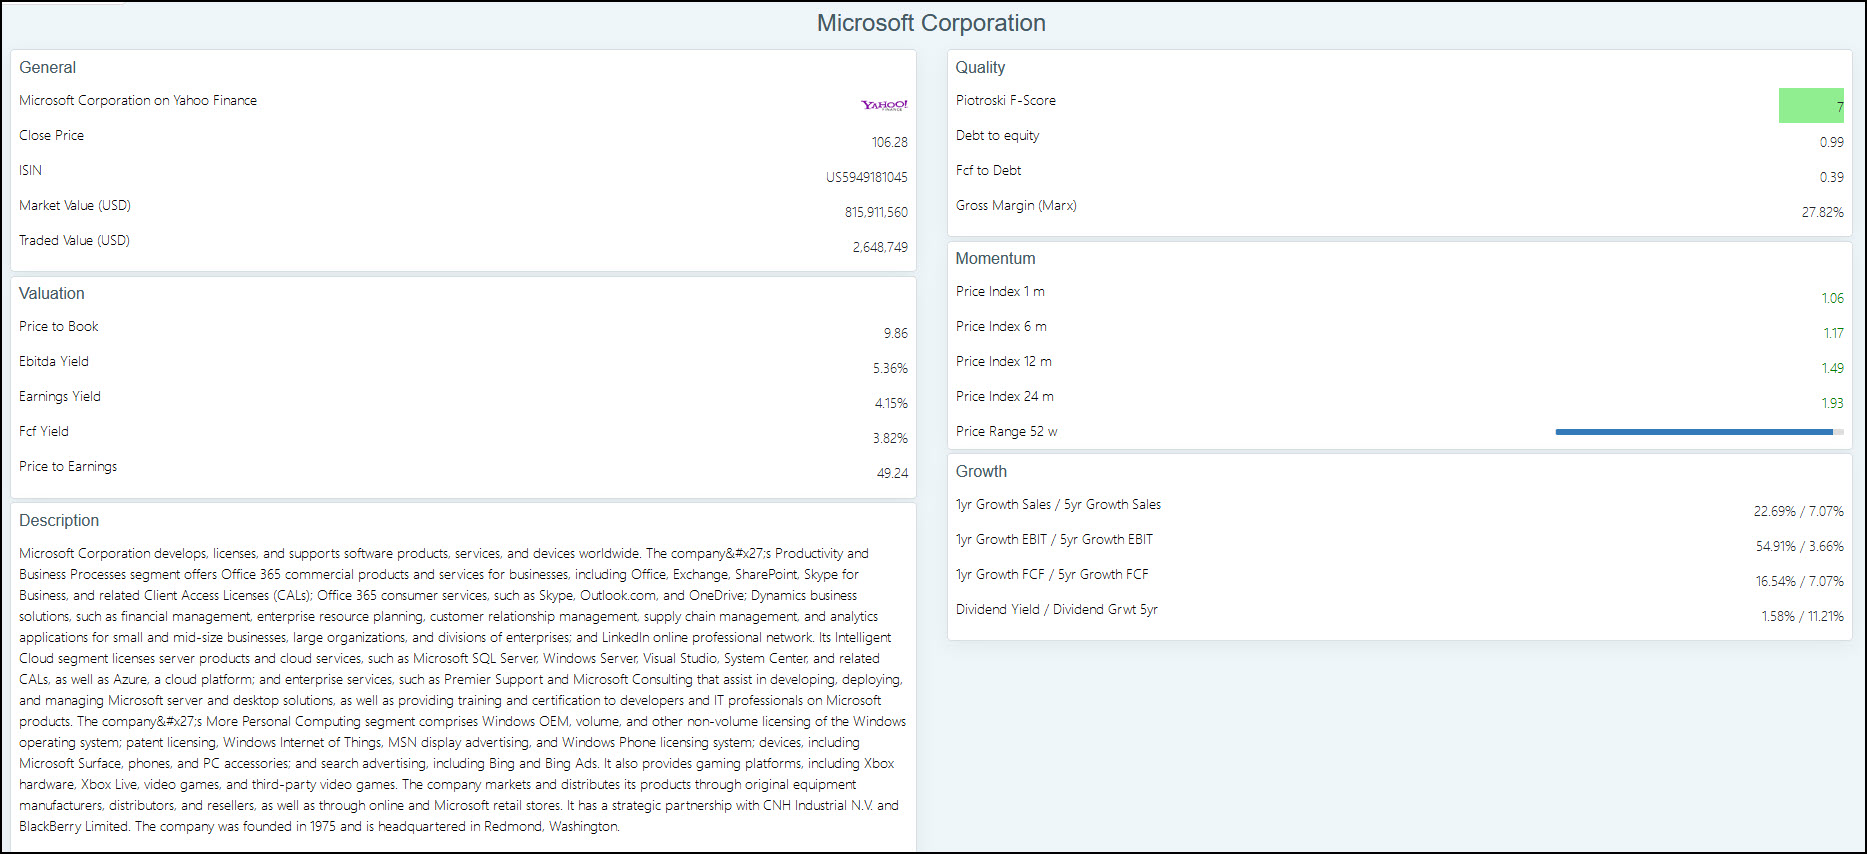Open the Yahoo Finance logo link
Screen dimensions: 1867x854
point(884,105)
